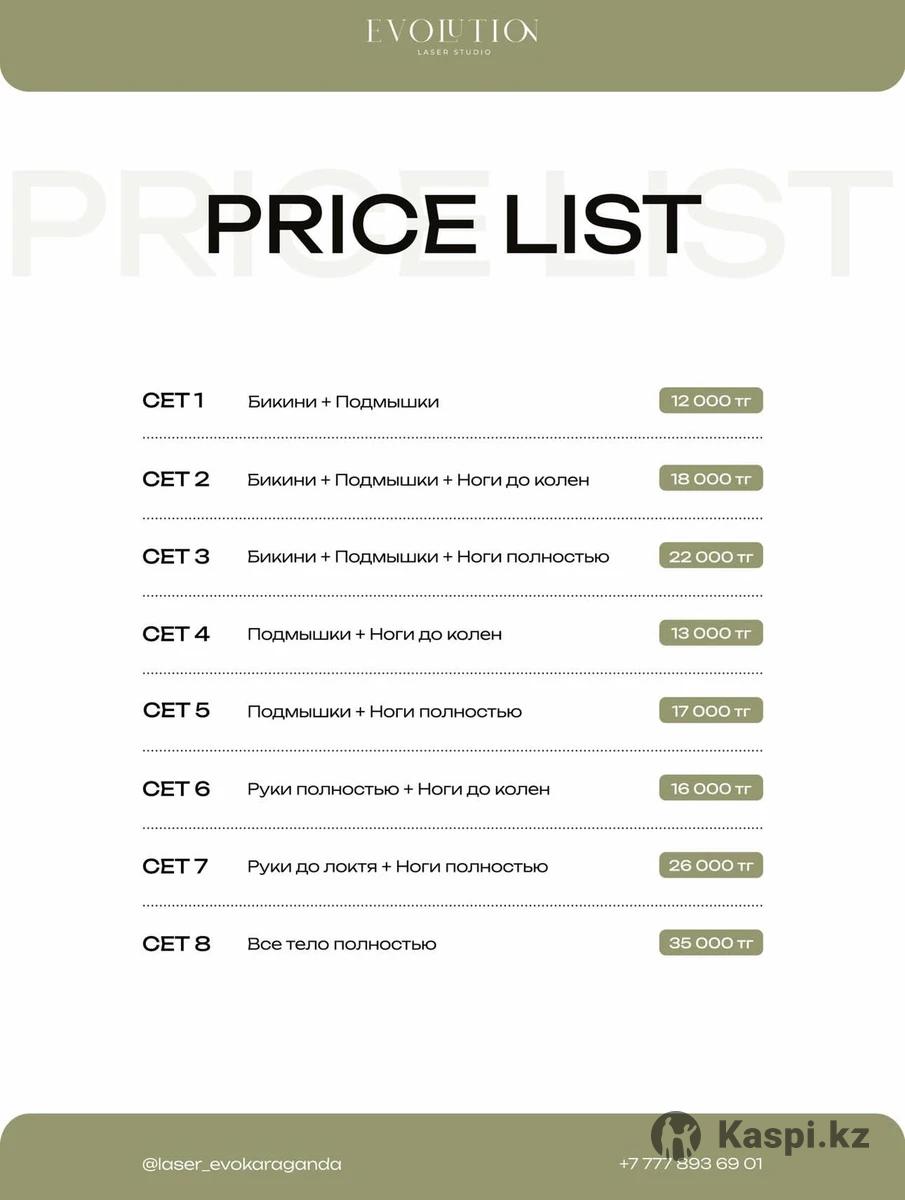Screen dimensions: 905x1200
Task: Open the @laser_evokaraganda Instagram handle
Action: [x=242, y=1164]
